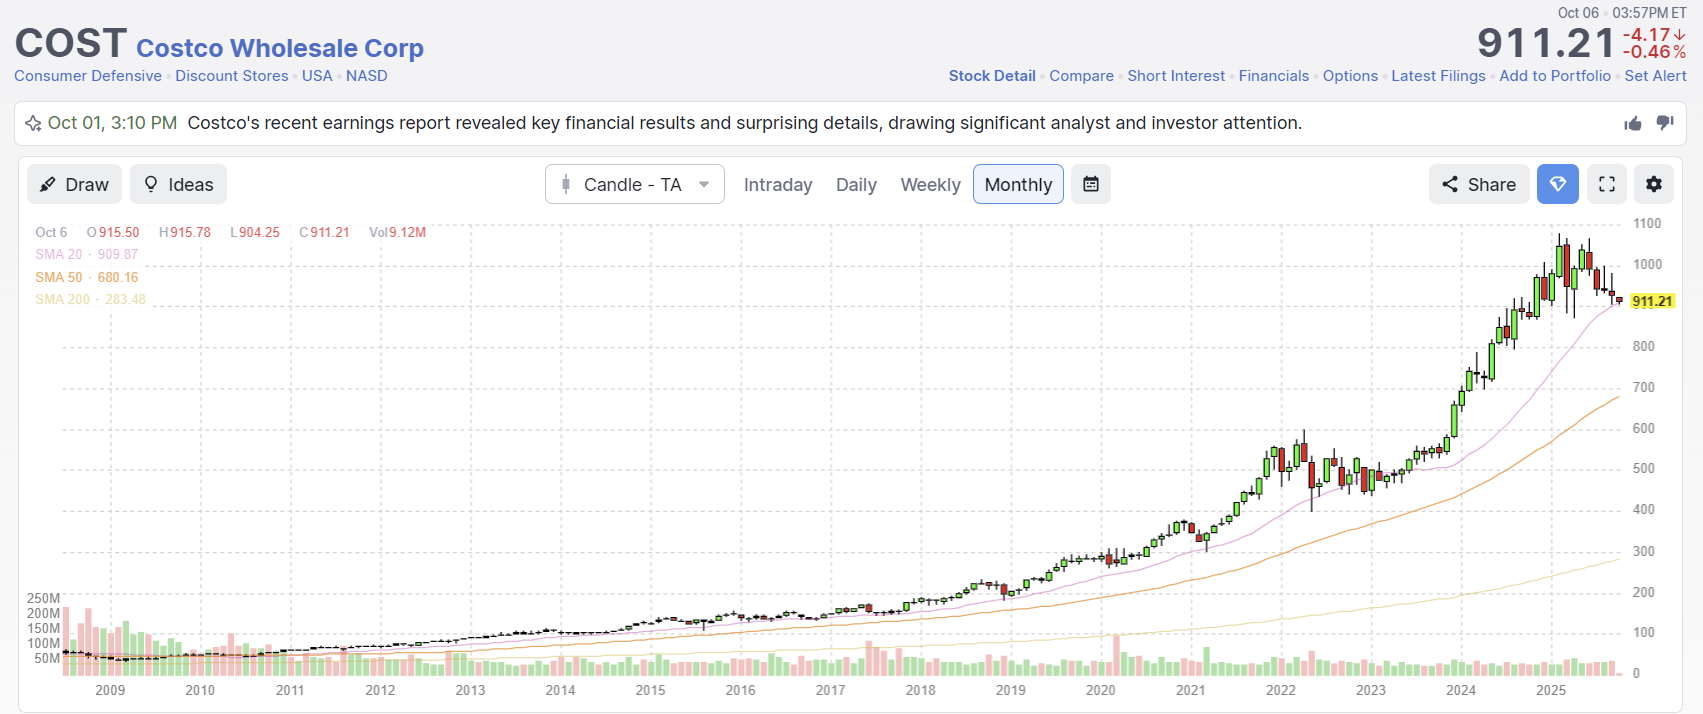Open the Financials link
The image size is (1703, 714).
pyautogui.click(x=1274, y=76)
